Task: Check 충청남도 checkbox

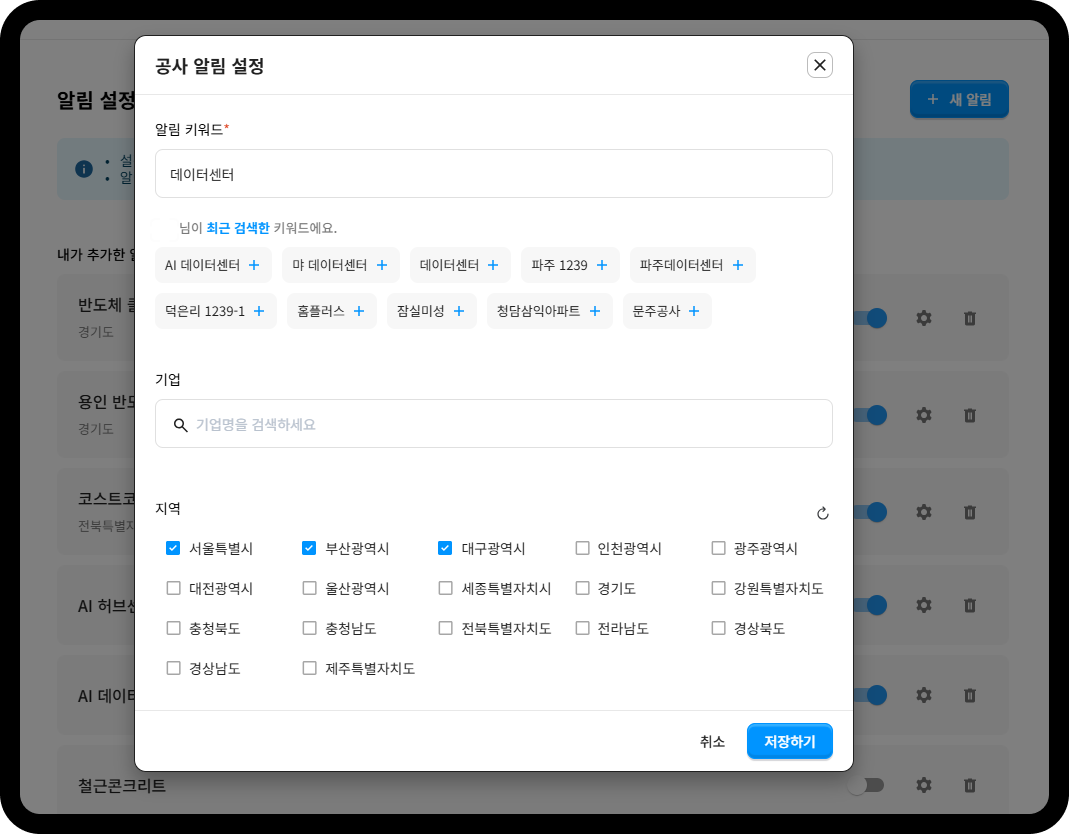Action: coord(309,628)
